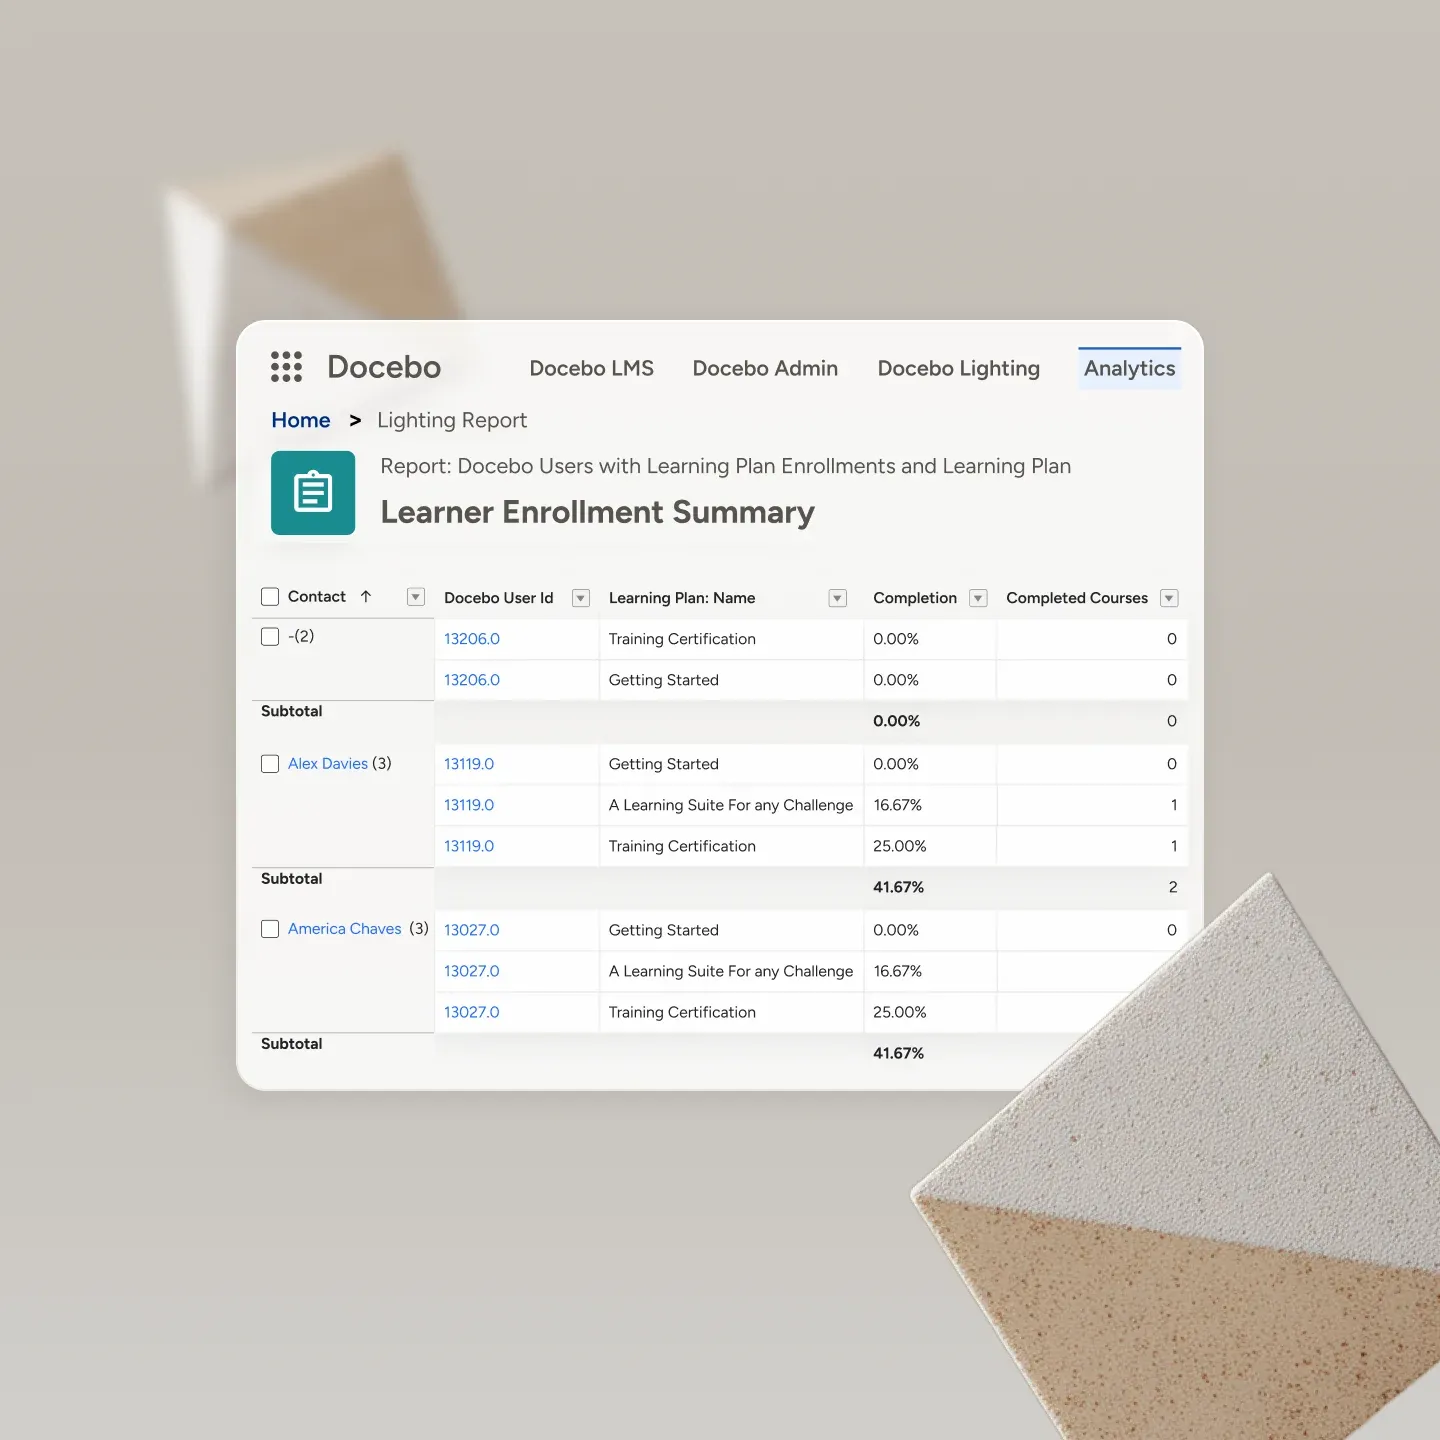The height and width of the screenshot is (1440, 1440).
Task: Select the Docebo Lighting tab
Action: click(958, 369)
